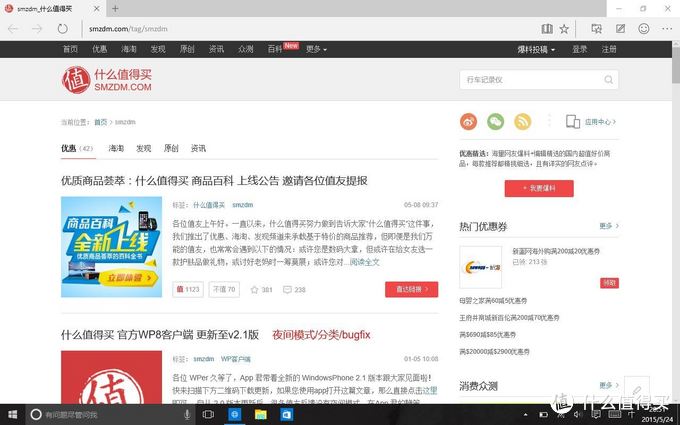
Task: Open reading view book icon
Action: coord(547,29)
